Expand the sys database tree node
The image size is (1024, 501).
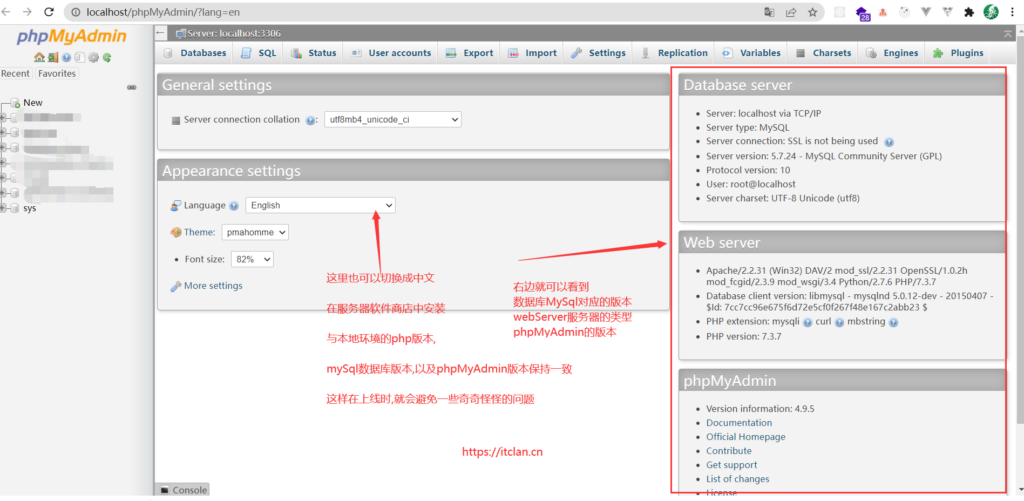click(x=4, y=208)
